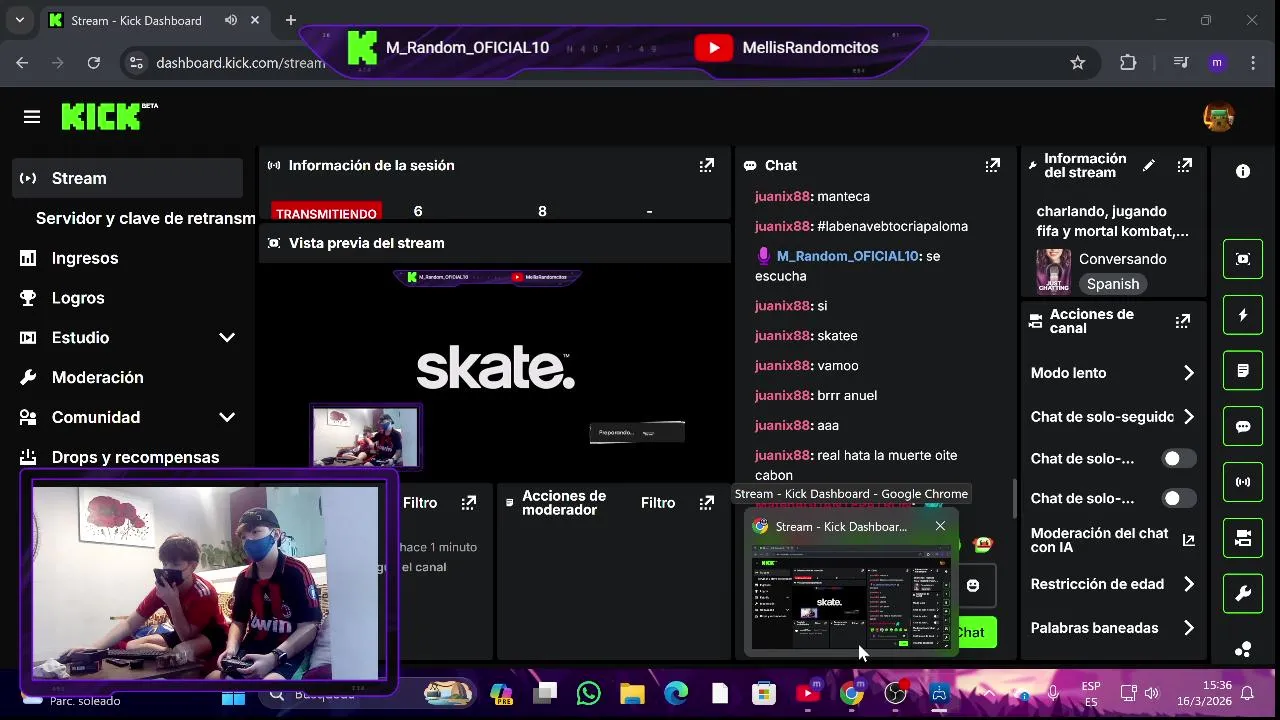Toggle the broadcast signal widget in right rail
The image size is (1280, 720).
(1243, 482)
